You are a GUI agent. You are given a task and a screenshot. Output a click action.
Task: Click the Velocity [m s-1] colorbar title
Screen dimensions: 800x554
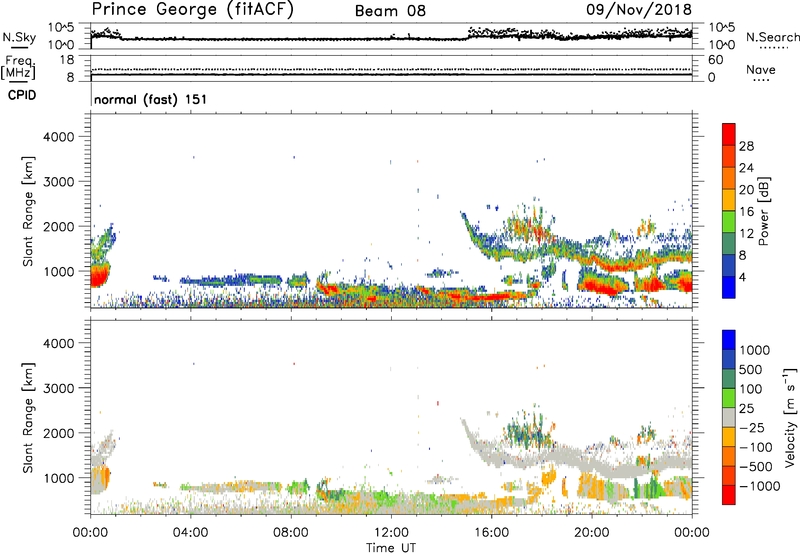pos(789,417)
